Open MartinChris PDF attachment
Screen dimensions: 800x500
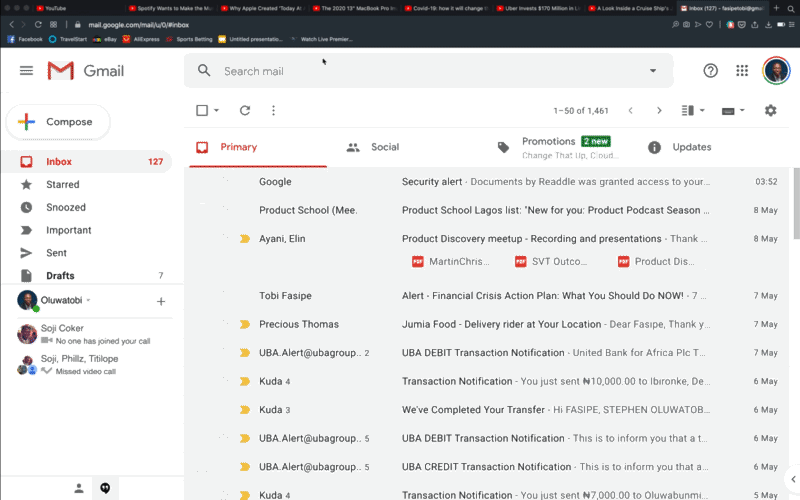click(450, 261)
